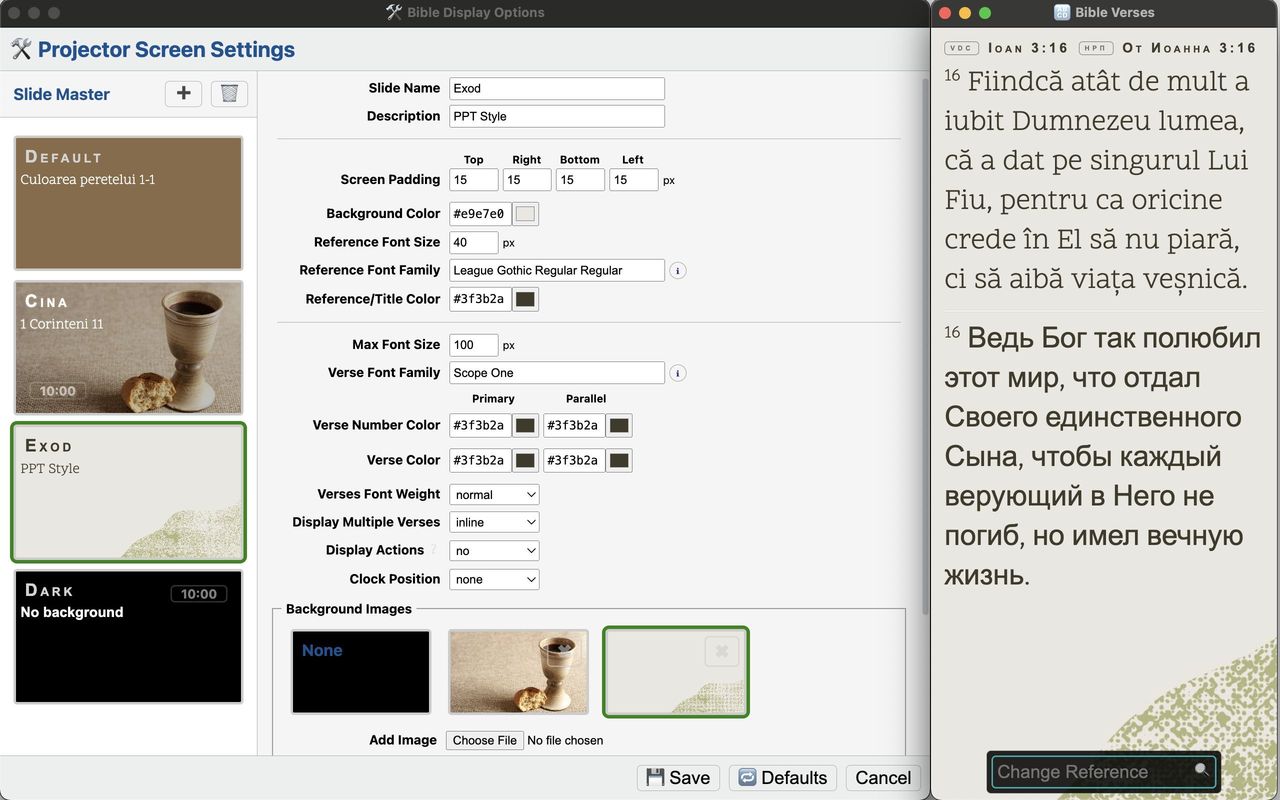1280x800 pixels.
Task: Reset settings with the Defaults button
Action: click(x=784, y=778)
